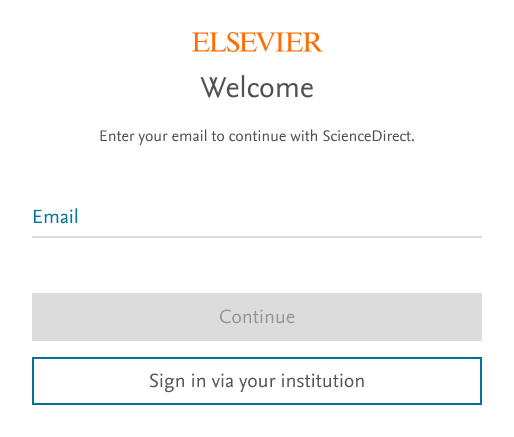Image resolution: width=514 pixels, height=437 pixels.
Task: Click the Welcome heading
Action: coord(257,87)
